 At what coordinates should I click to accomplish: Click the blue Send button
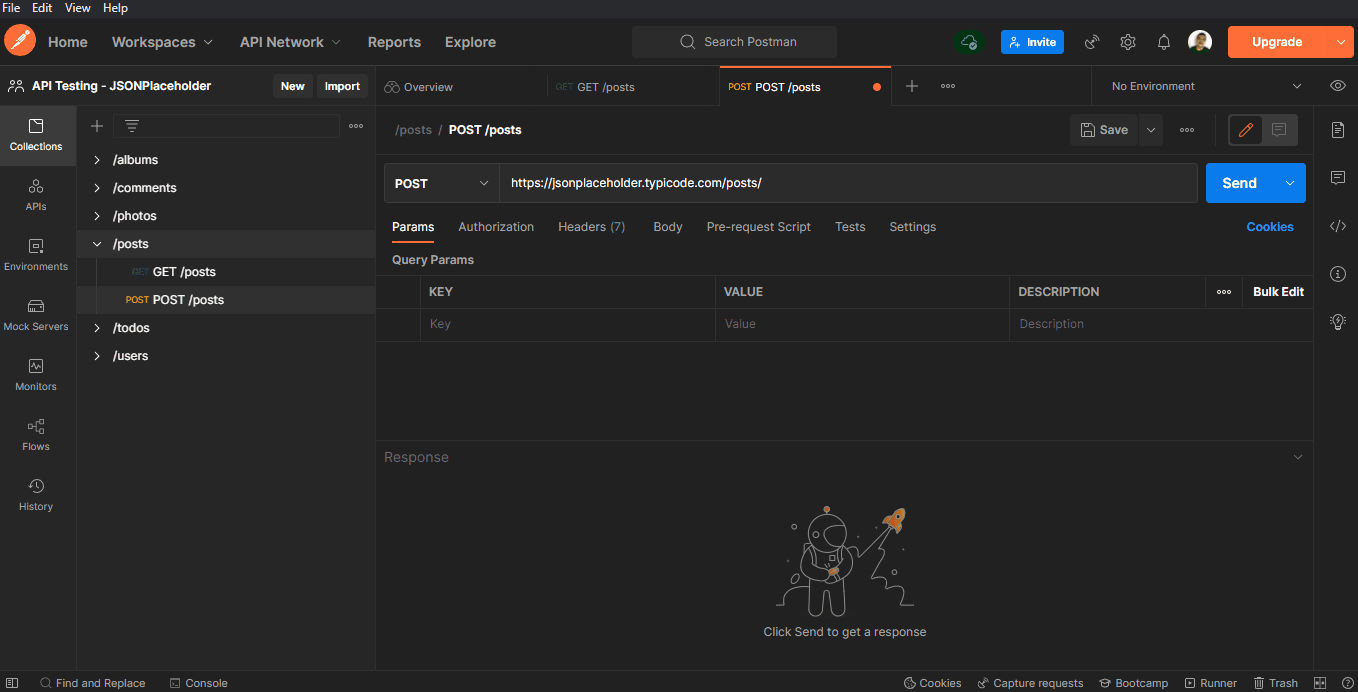coord(1239,183)
